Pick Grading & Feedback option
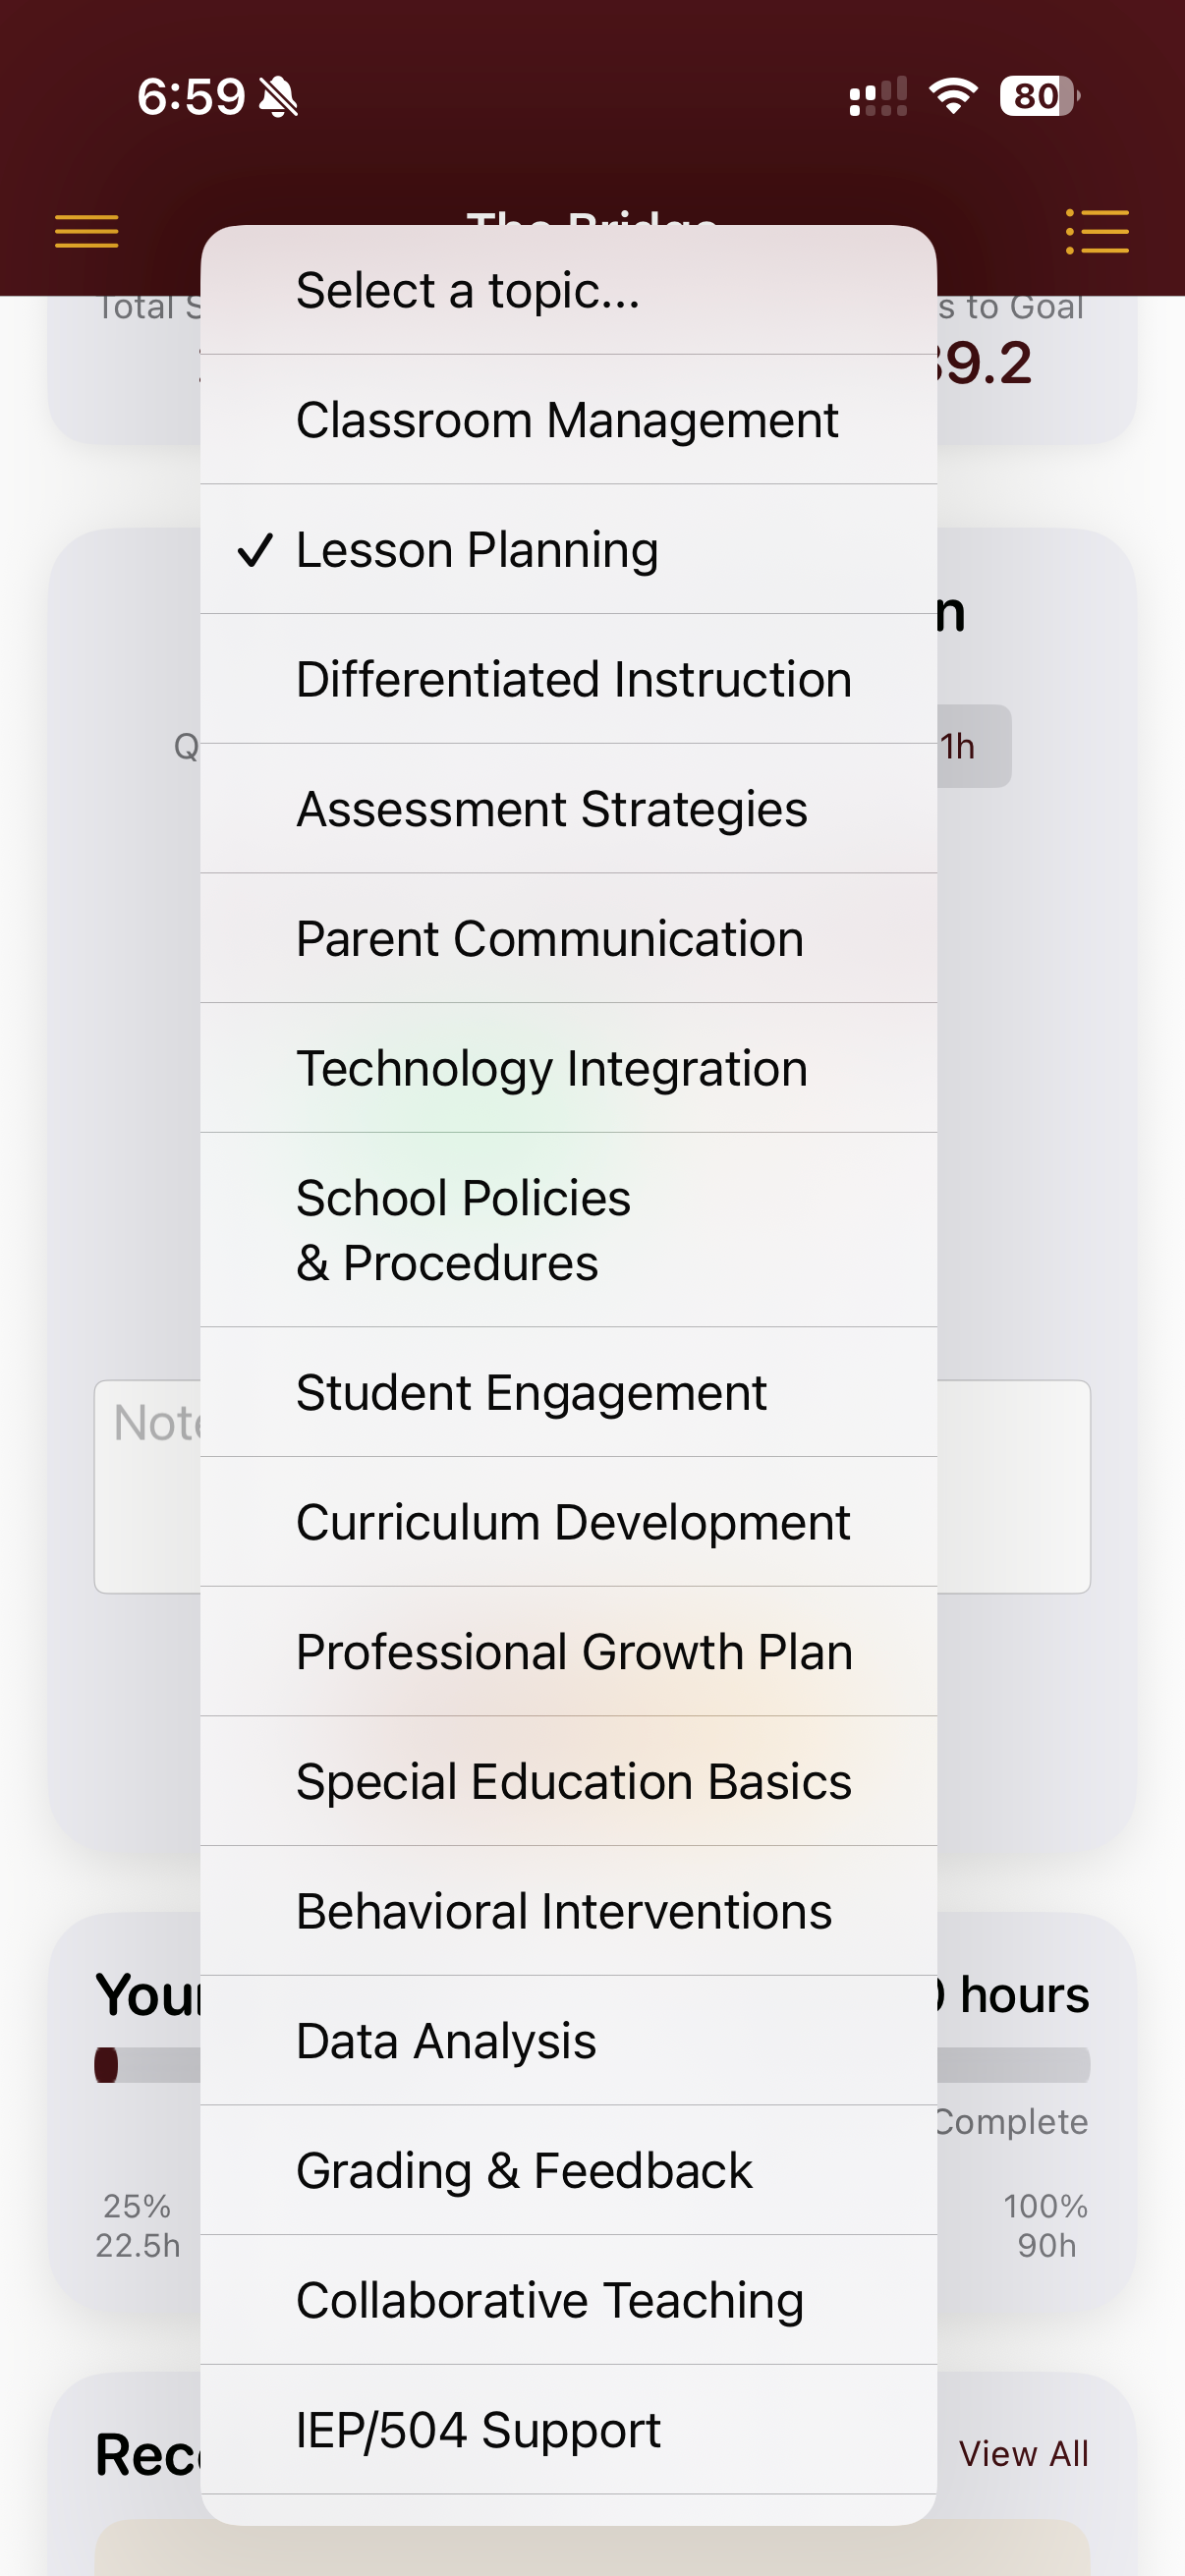 point(524,2171)
